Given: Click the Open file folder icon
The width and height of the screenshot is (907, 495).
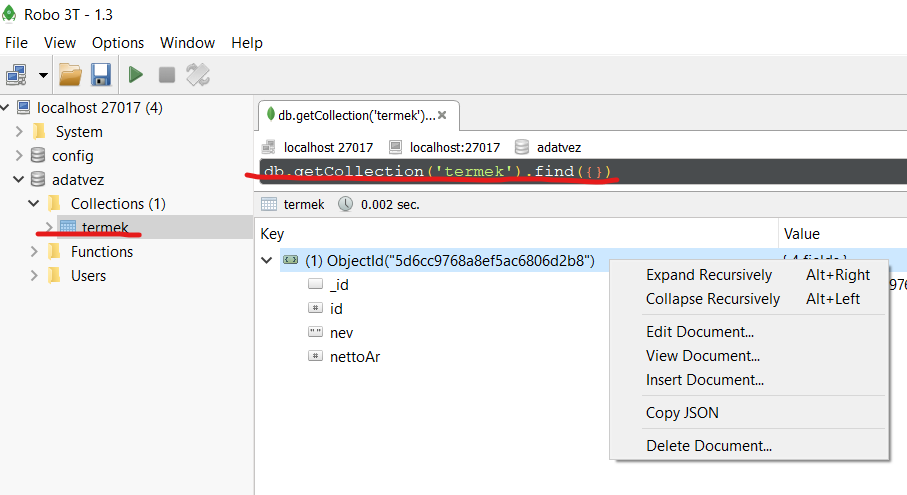Looking at the screenshot, I should click(71, 75).
